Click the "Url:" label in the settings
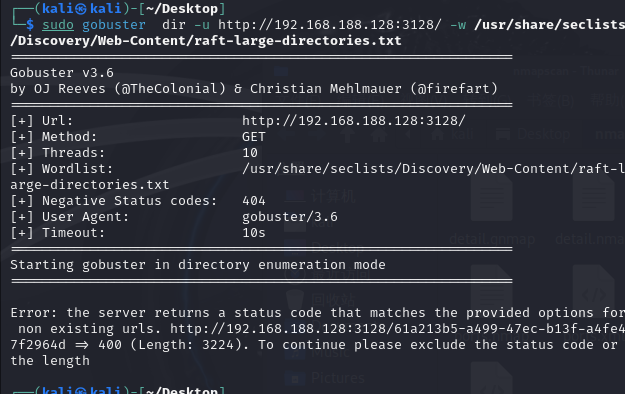Image resolution: width=625 pixels, height=394 pixels. tap(57, 121)
